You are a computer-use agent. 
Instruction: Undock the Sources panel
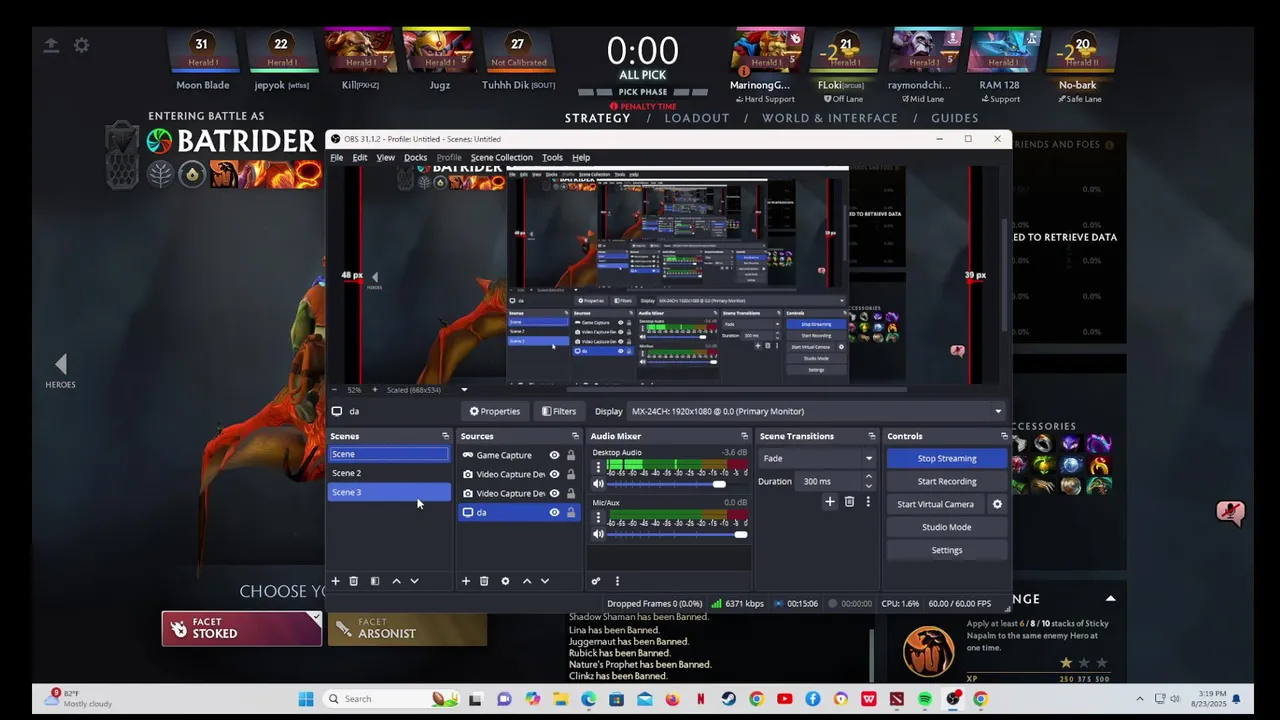pos(575,436)
